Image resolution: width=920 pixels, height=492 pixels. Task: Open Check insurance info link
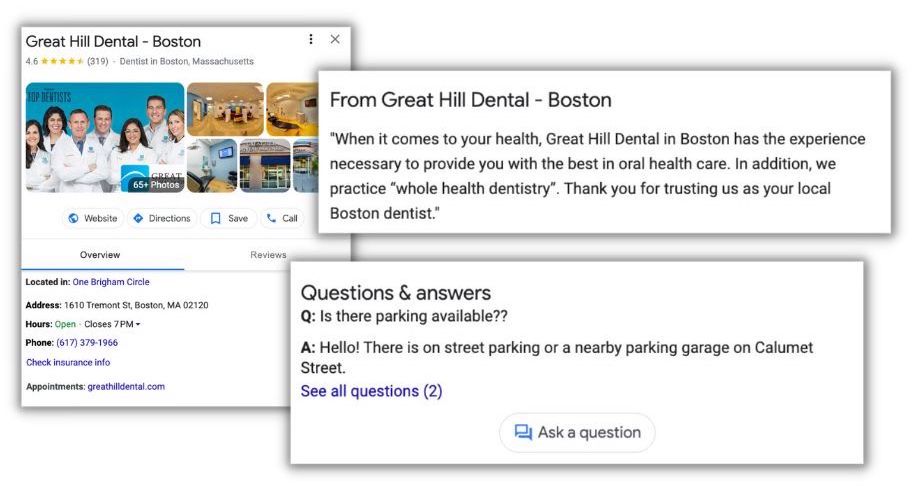[x=68, y=362]
